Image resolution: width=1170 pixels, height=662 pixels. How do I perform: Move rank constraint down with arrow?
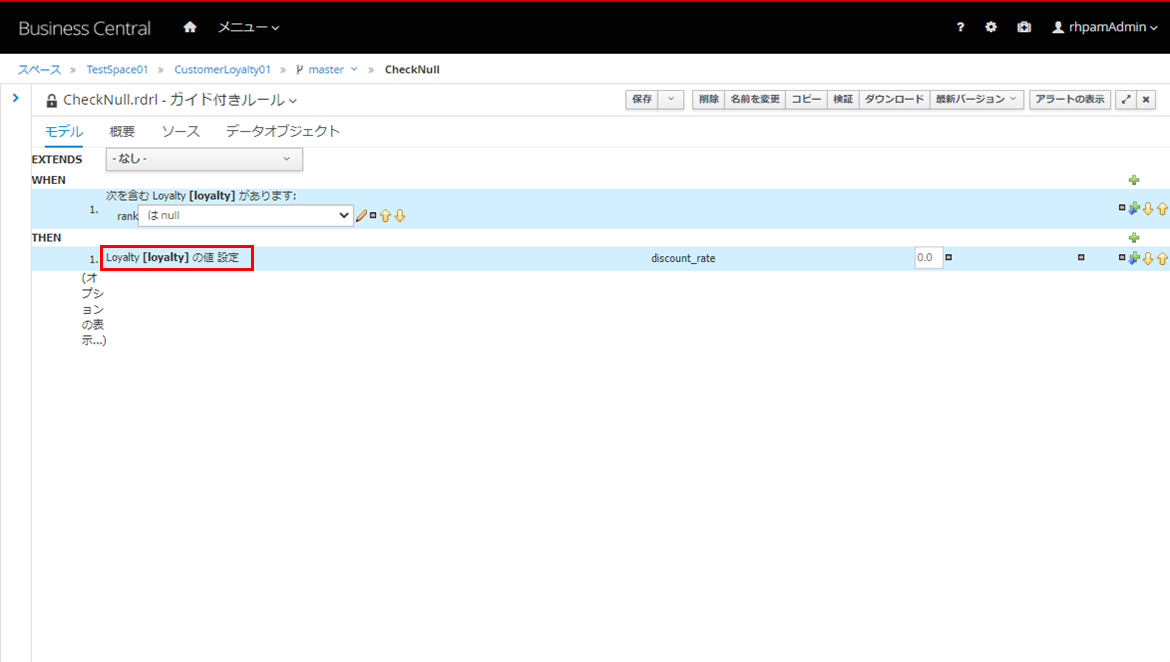(x=400, y=216)
